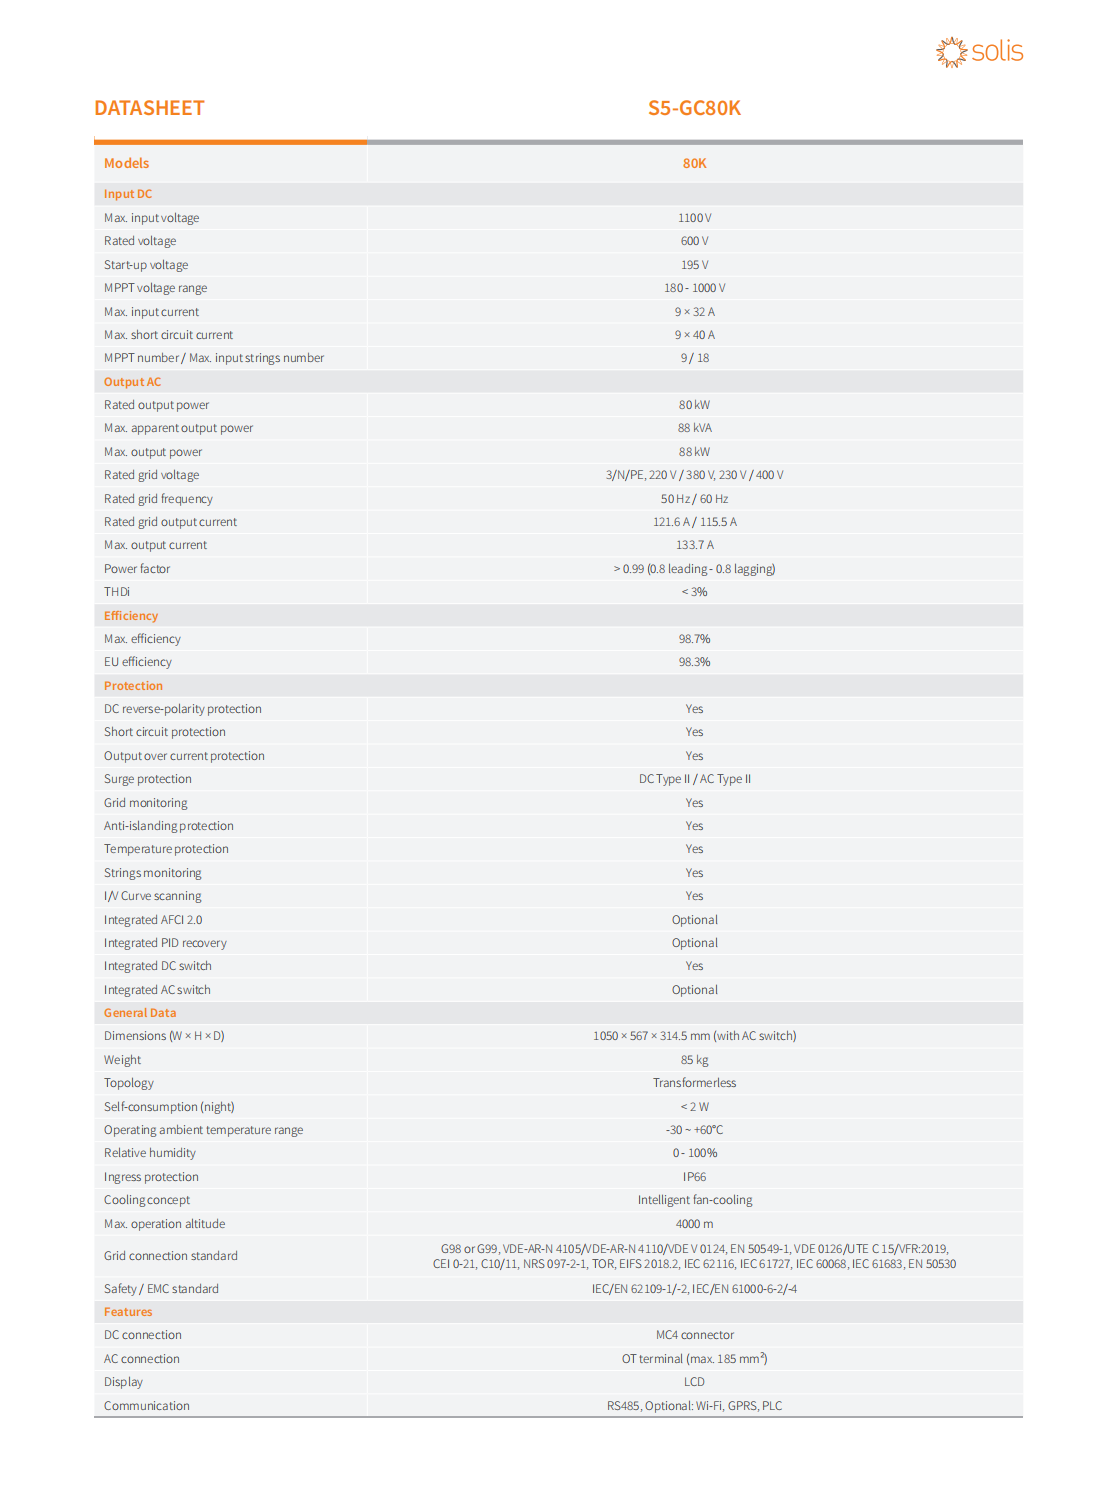The height and width of the screenshot is (1496, 1102).
Task: Click the Protection section header
Action: [x=133, y=686]
